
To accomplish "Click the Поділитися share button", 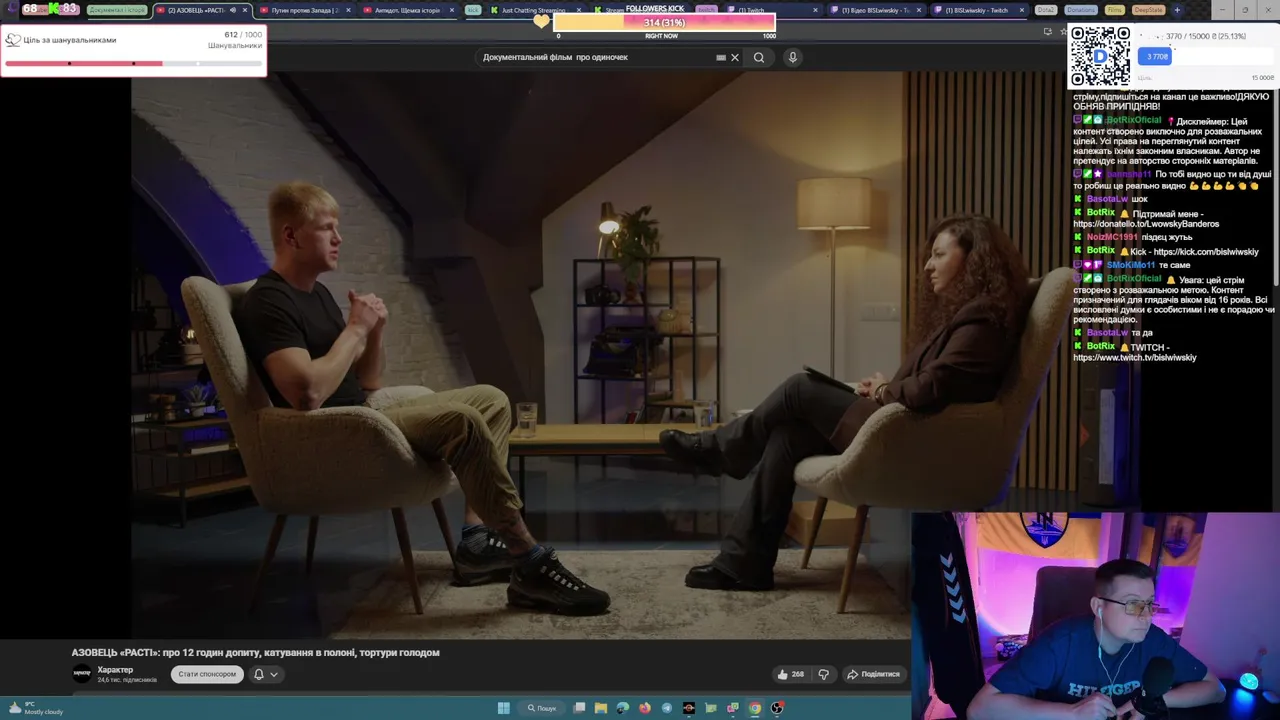I will click(873, 674).
